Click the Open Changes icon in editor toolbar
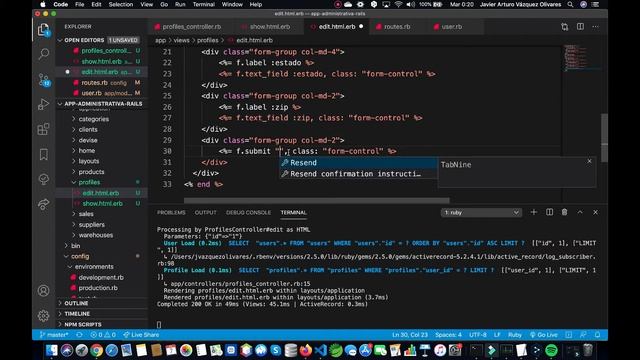 click(564, 27)
